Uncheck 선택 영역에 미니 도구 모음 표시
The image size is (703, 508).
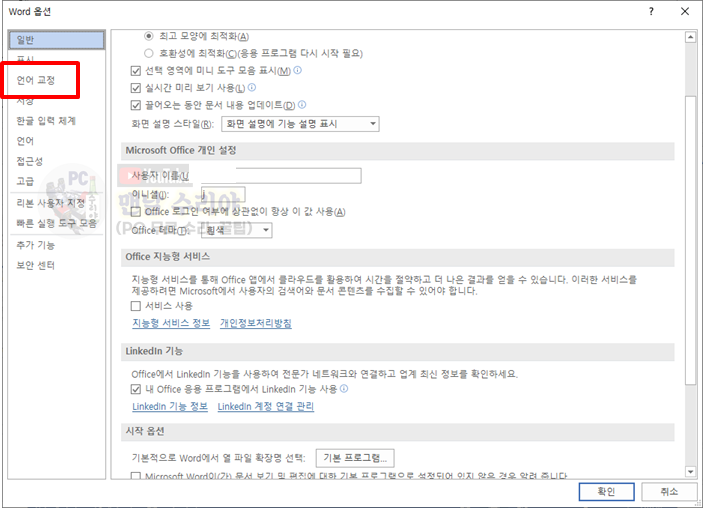pyautogui.click(x=135, y=71)
